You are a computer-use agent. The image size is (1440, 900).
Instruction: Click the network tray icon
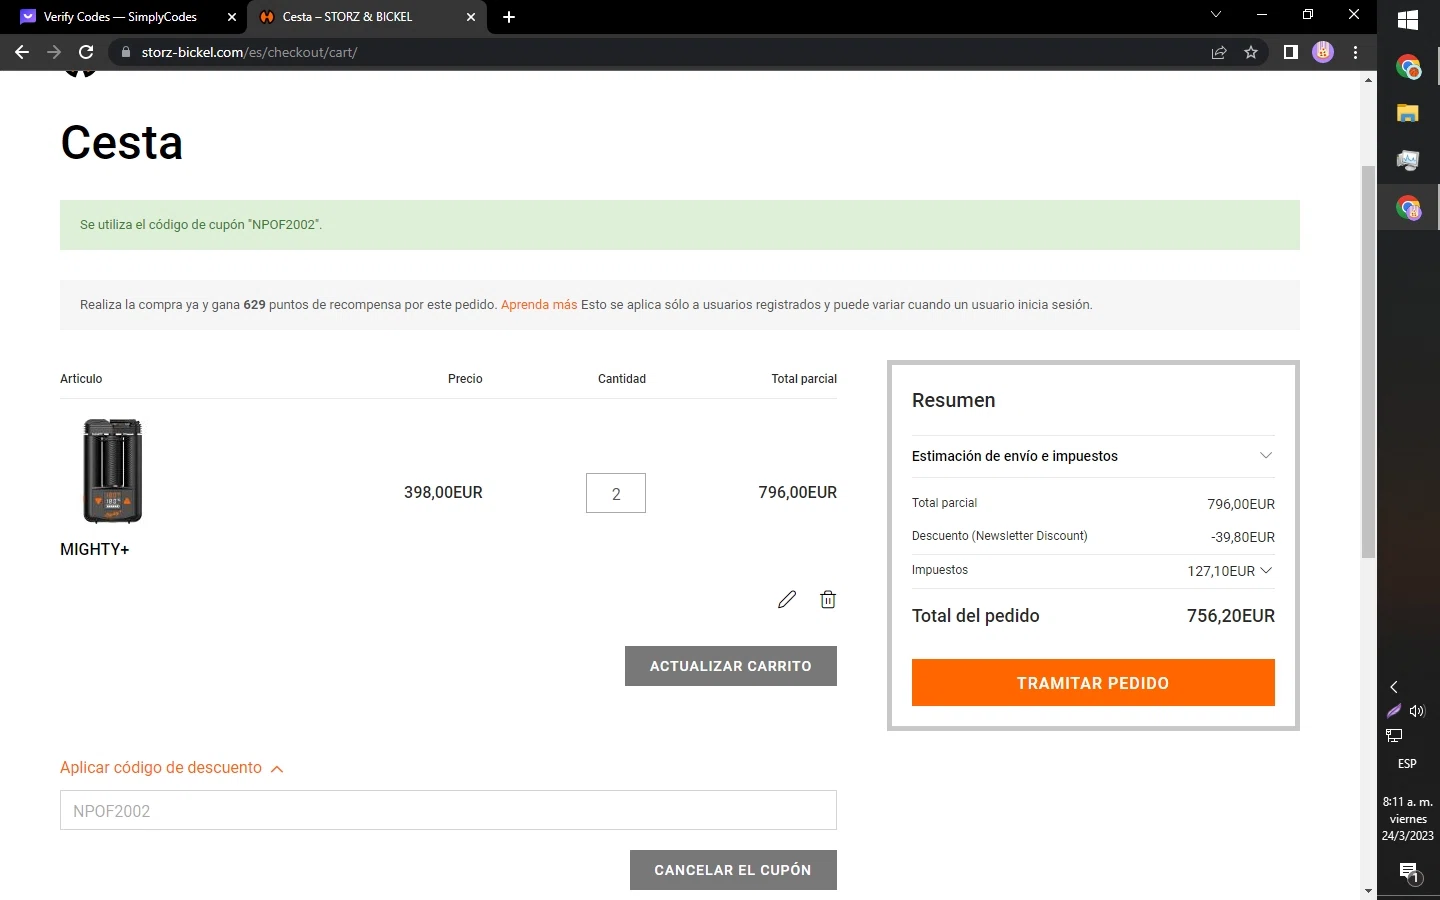1394,736
